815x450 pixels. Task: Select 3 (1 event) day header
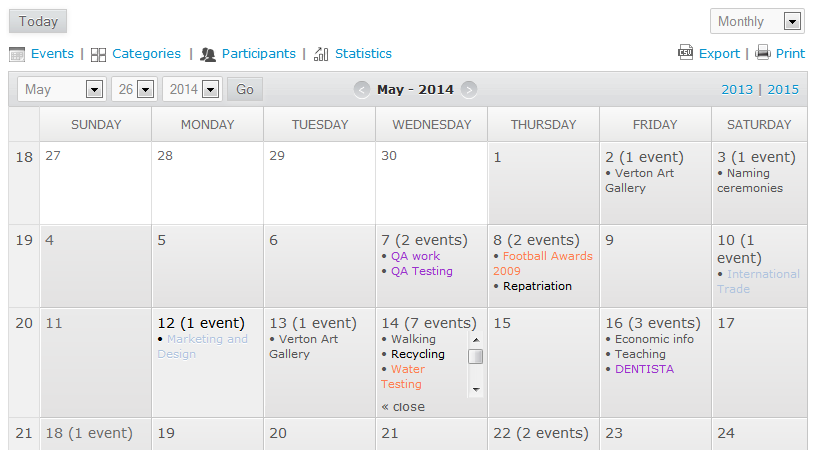756,157
